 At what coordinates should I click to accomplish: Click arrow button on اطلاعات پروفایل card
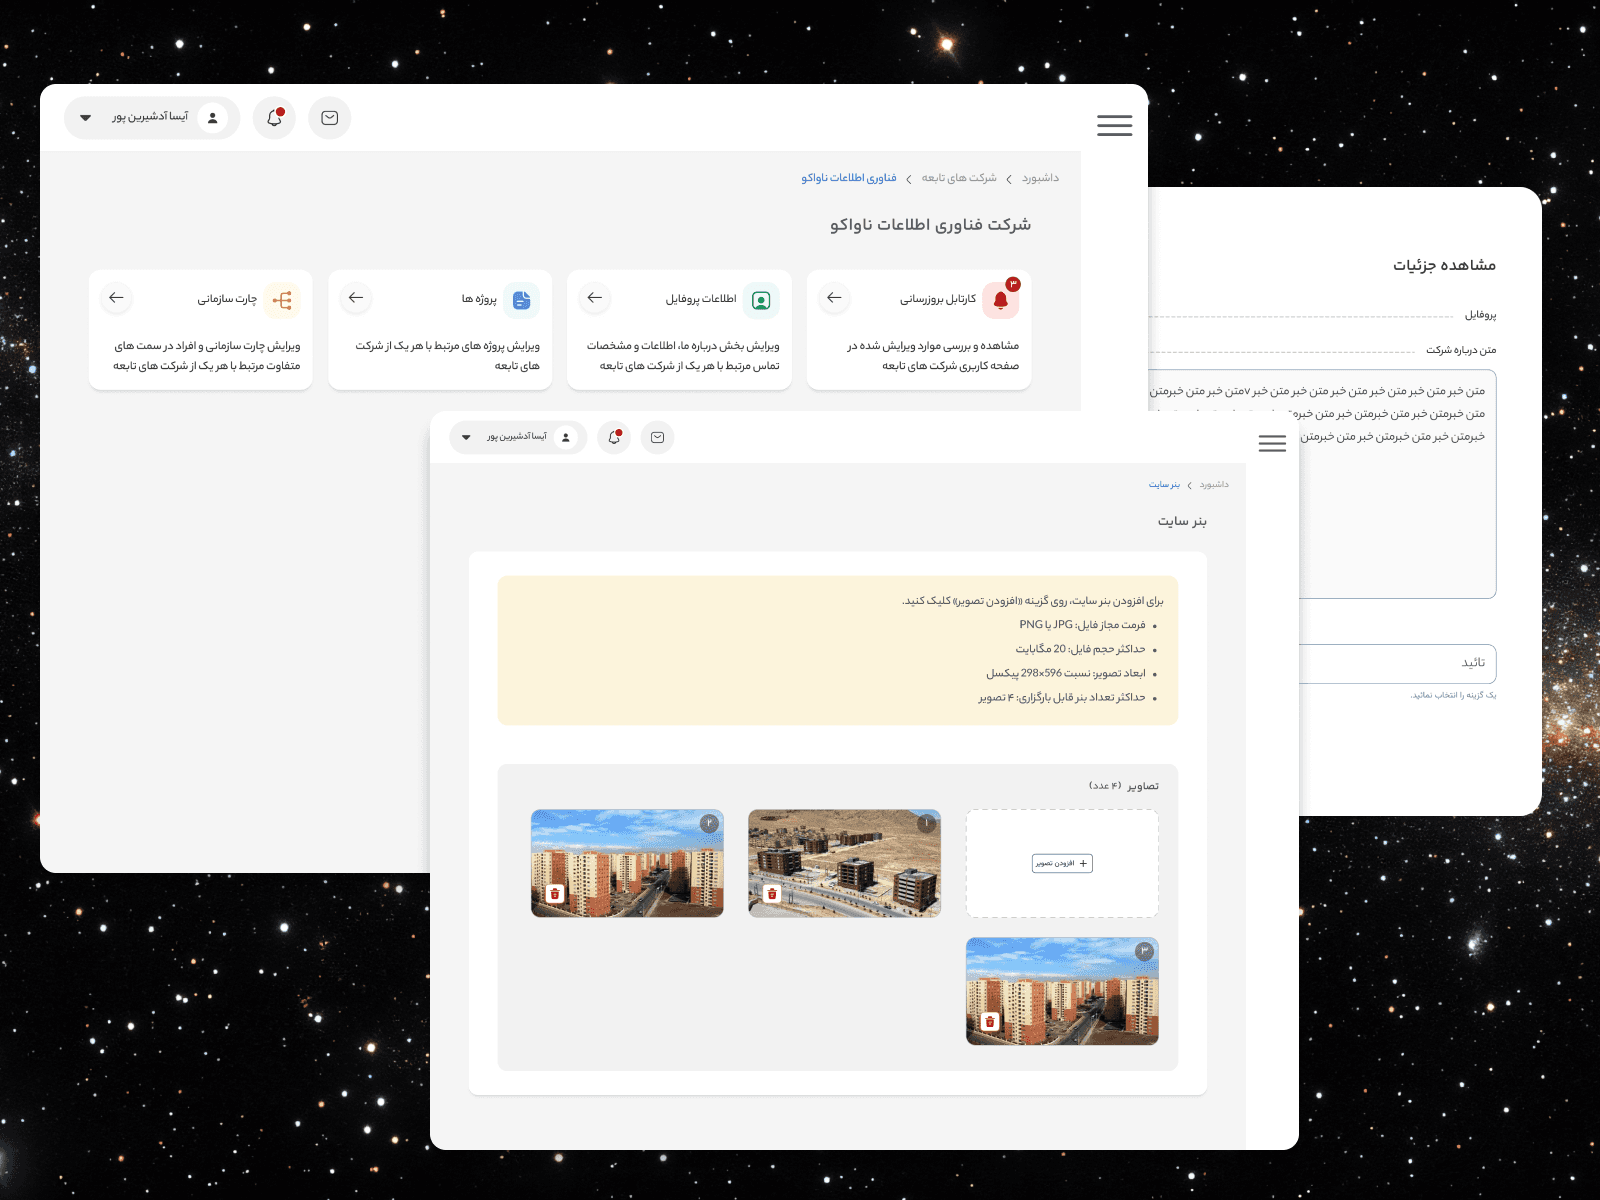point(595,298)
